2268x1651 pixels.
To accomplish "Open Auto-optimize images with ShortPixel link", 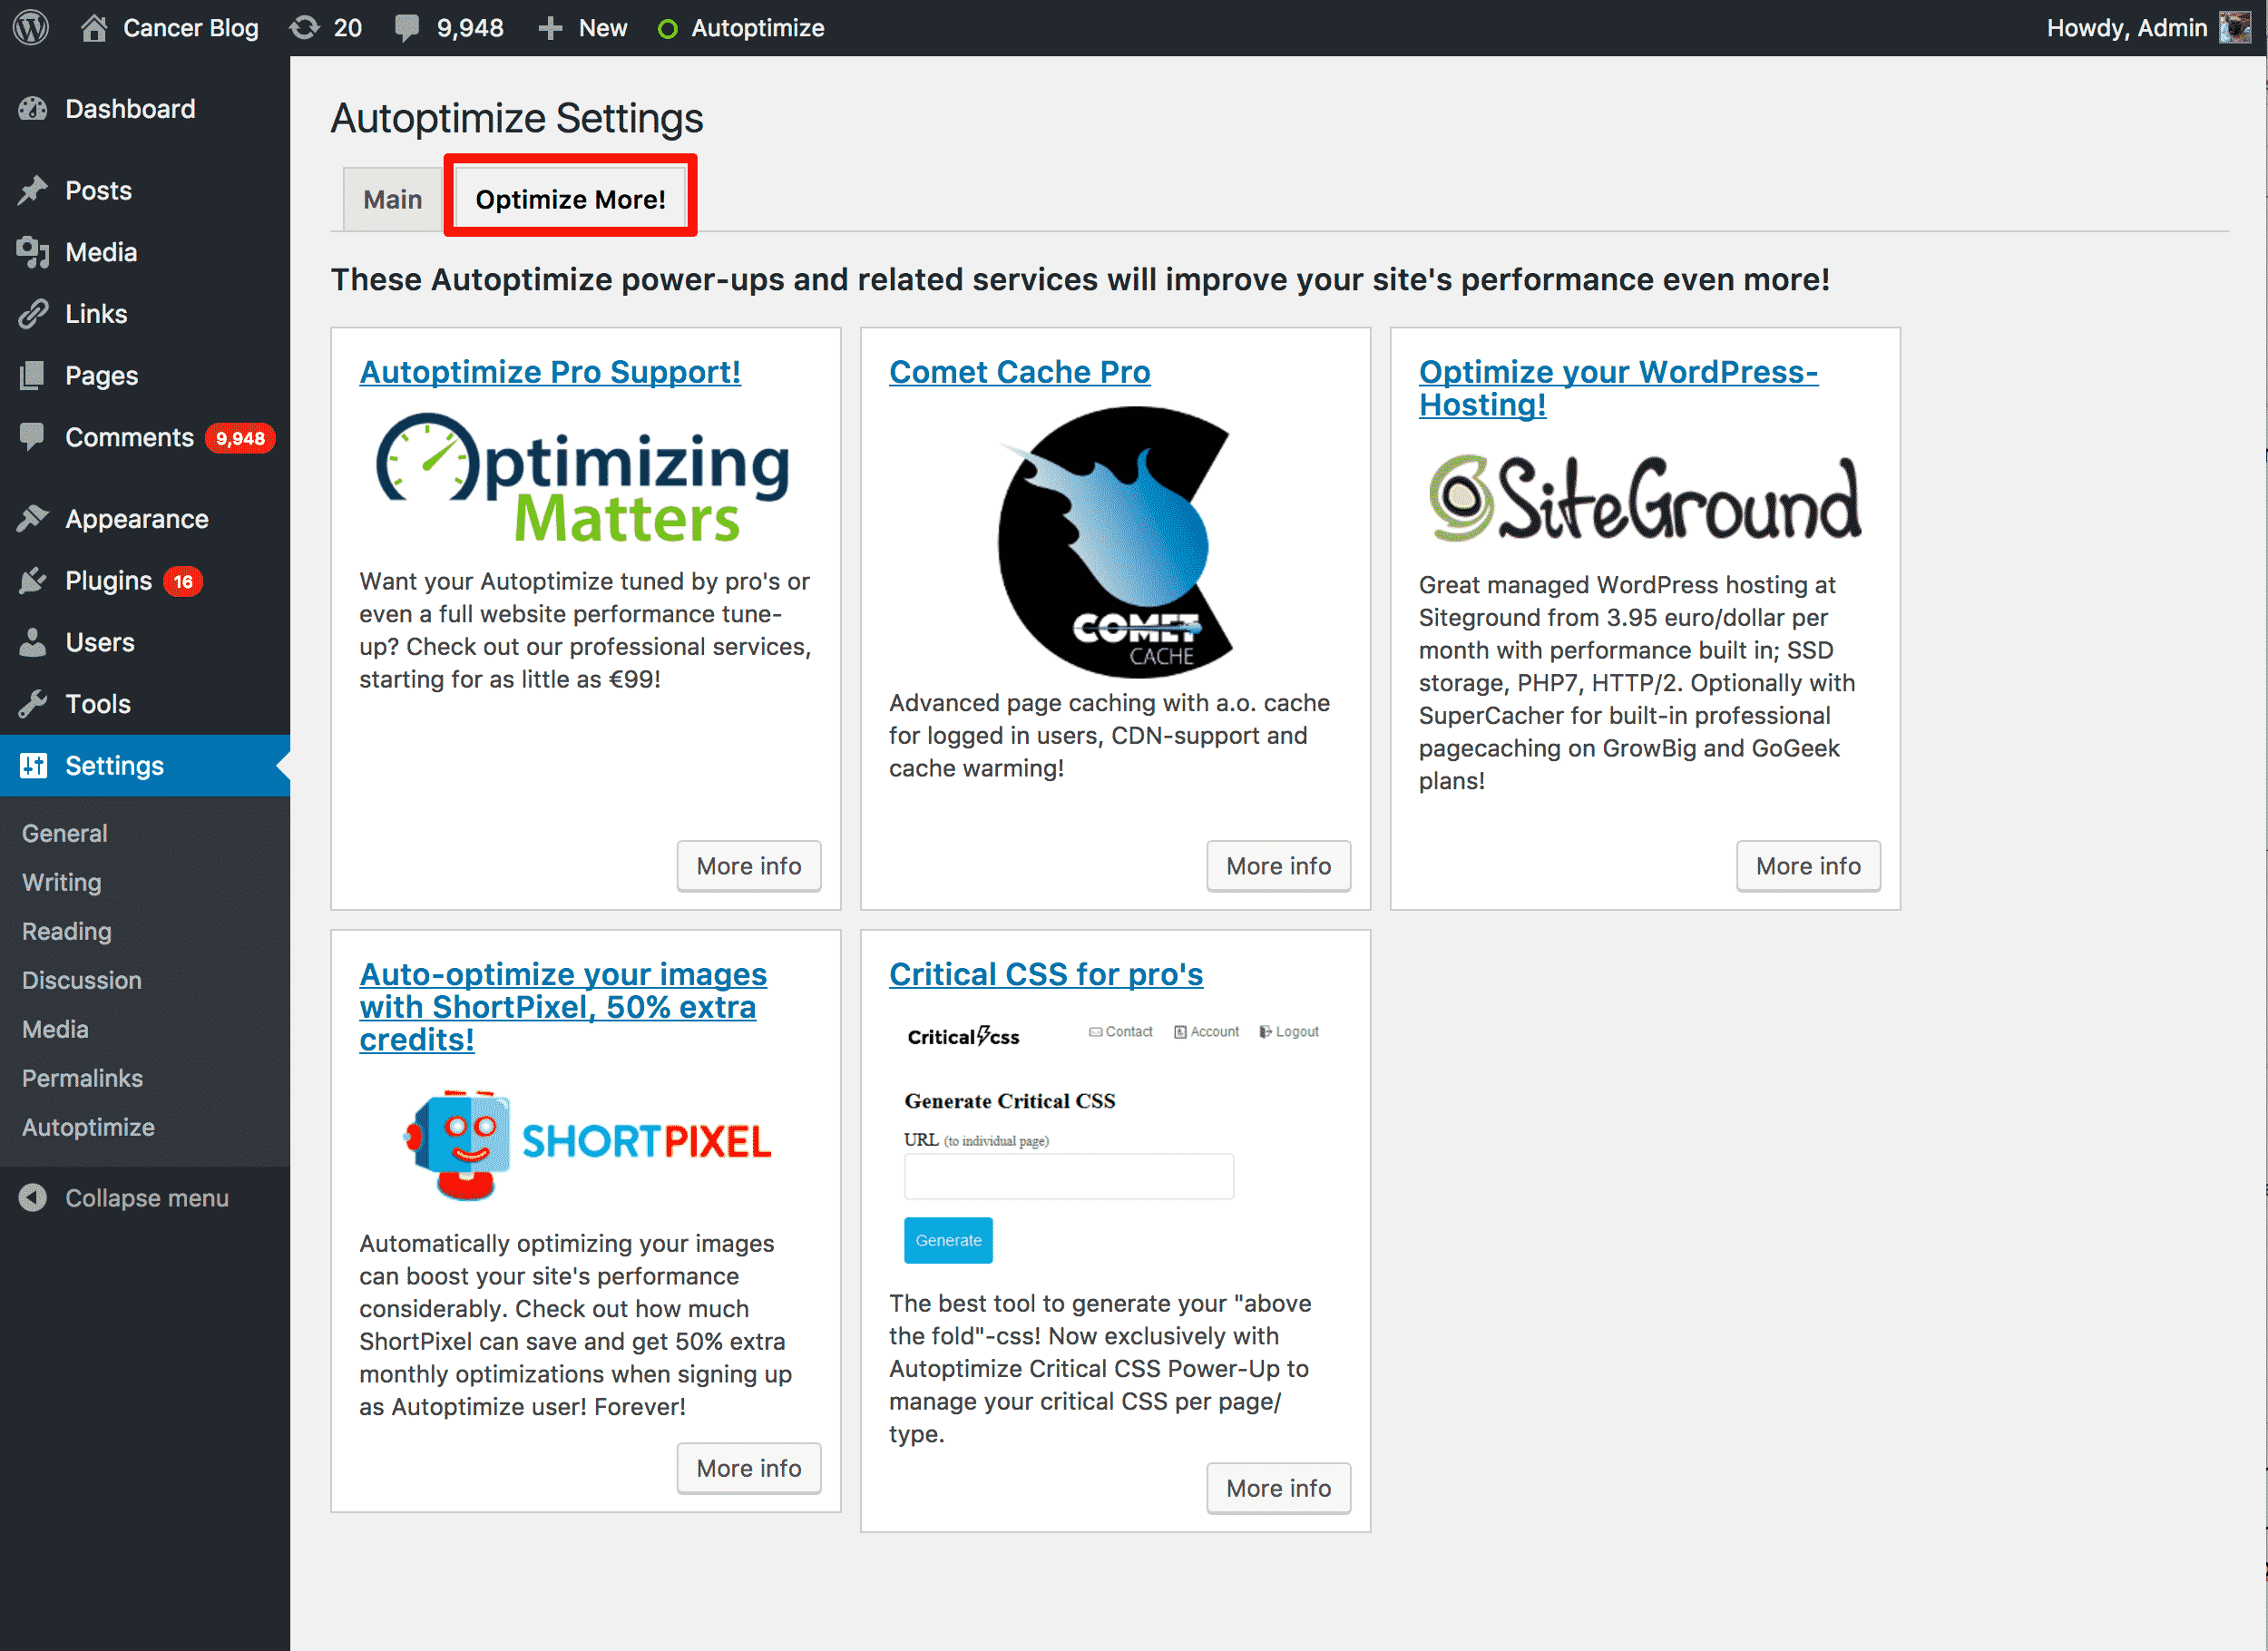I will tap(563, 1006).
